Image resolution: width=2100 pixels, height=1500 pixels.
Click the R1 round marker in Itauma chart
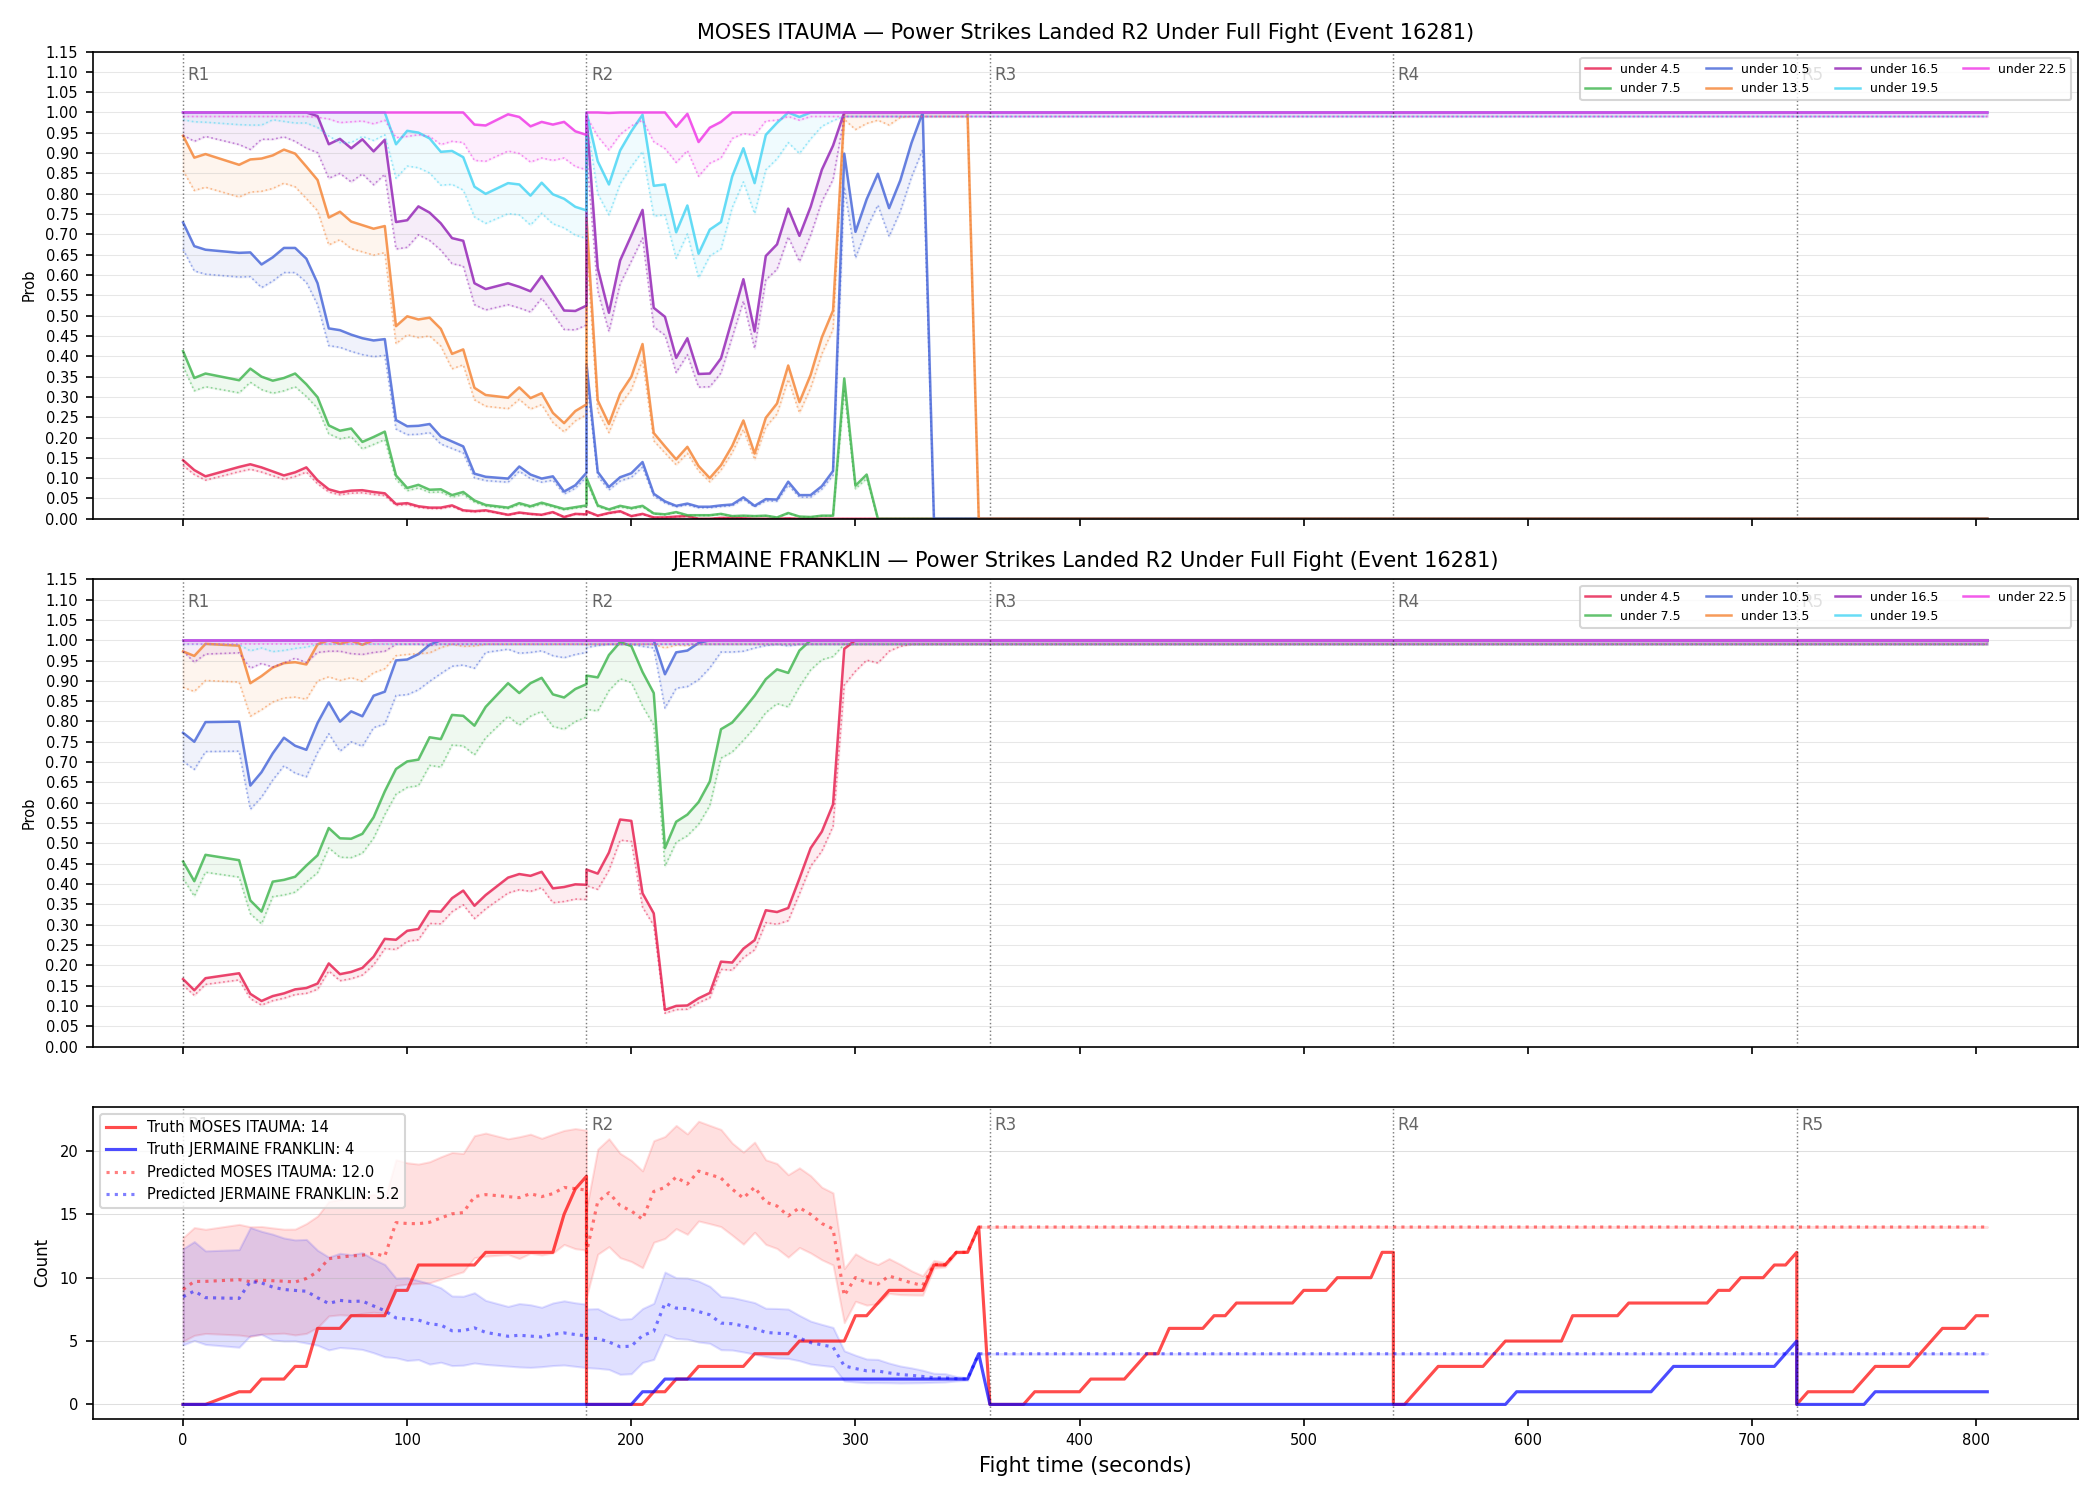click(x=198, y=74)
